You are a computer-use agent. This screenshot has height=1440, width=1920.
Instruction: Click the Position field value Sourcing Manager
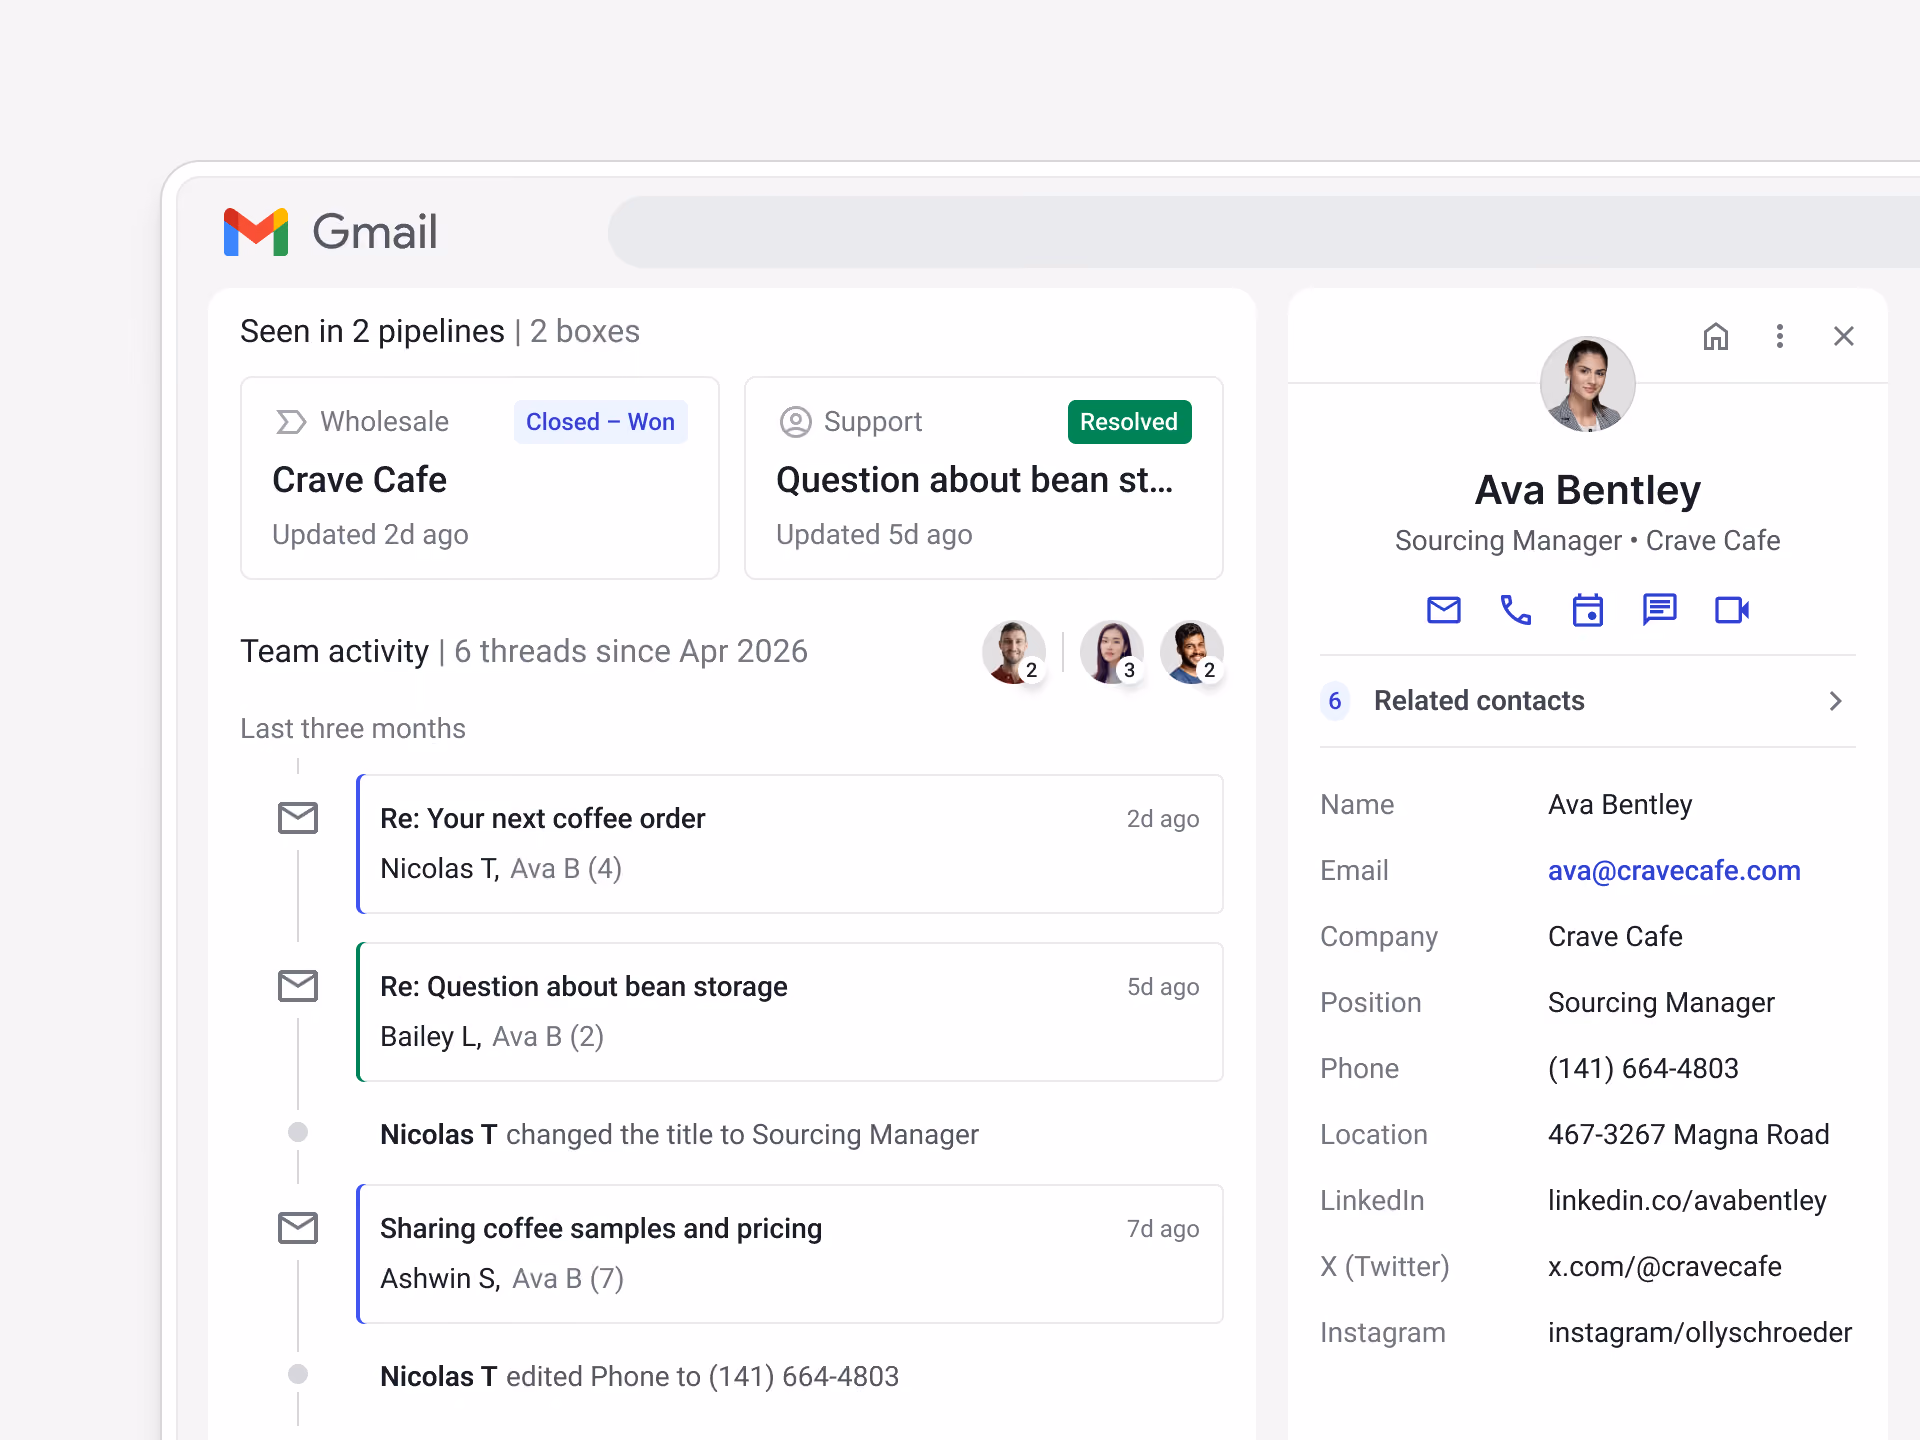coord(1661,1002)
